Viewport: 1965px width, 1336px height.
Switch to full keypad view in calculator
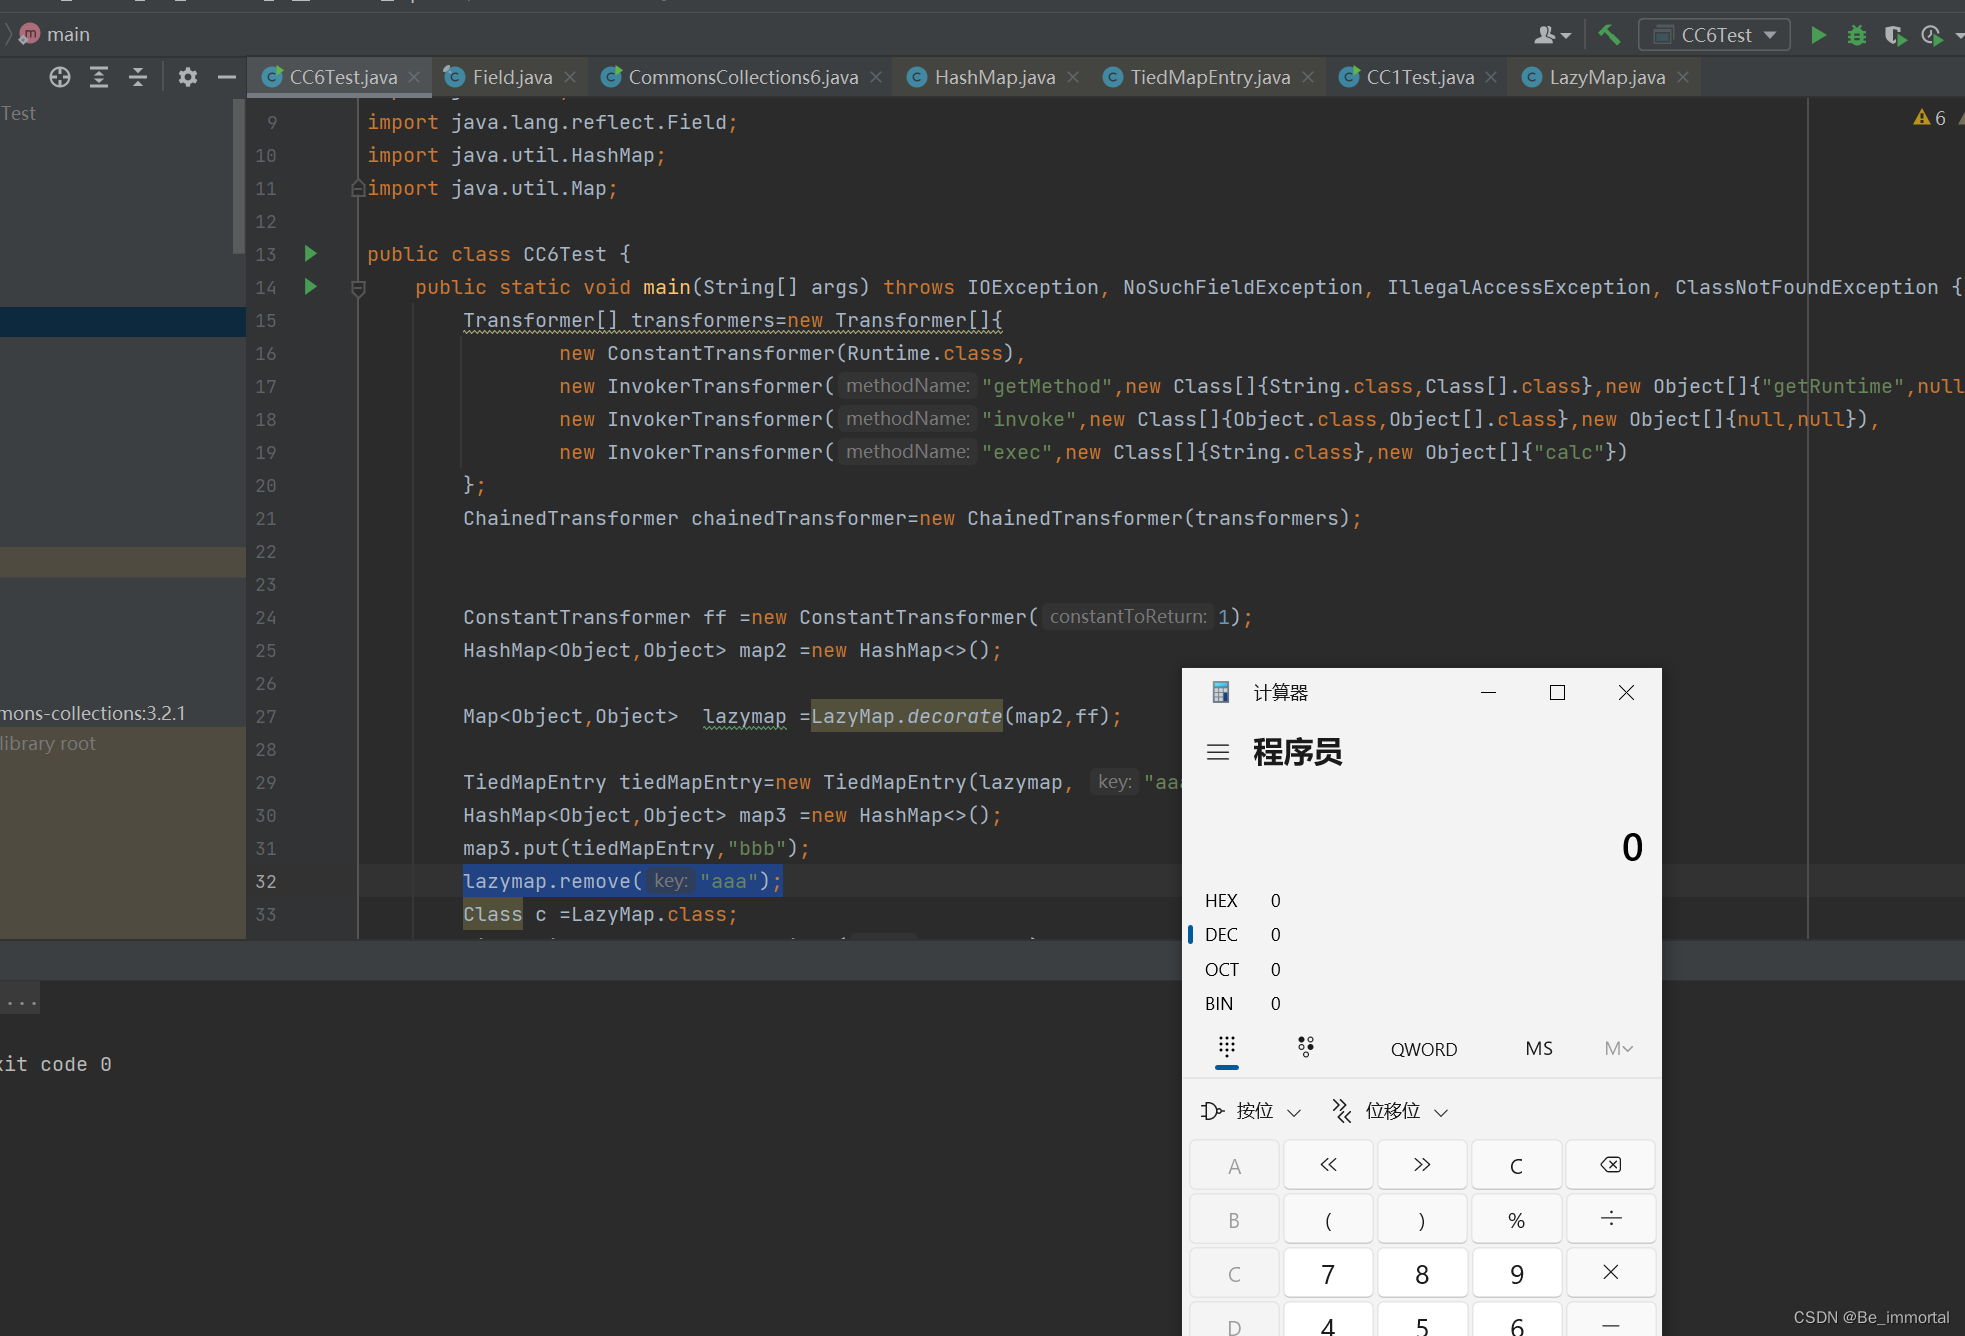[1227, 1048]
